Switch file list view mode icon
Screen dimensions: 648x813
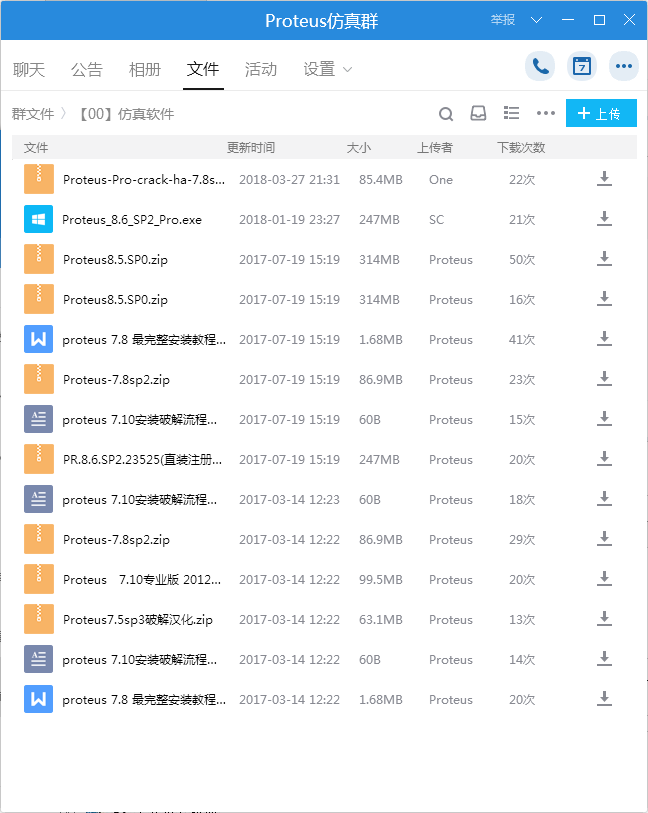click(x=511, y=113)
